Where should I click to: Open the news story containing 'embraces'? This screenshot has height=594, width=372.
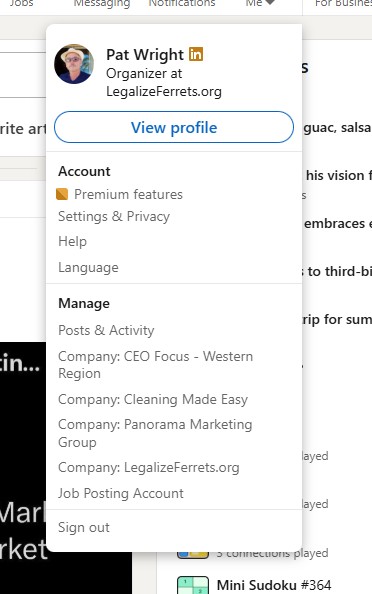(338, 224)
